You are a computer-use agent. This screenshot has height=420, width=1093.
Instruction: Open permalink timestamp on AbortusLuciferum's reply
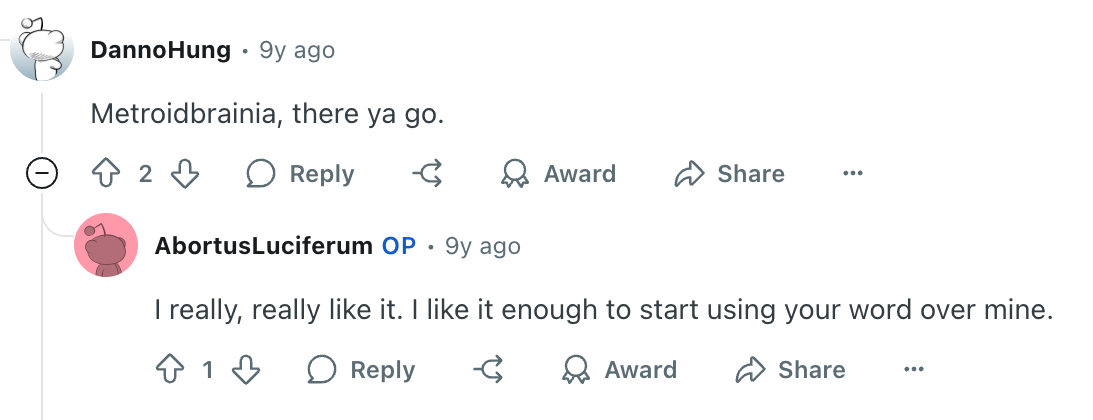[x=482, y=247]
